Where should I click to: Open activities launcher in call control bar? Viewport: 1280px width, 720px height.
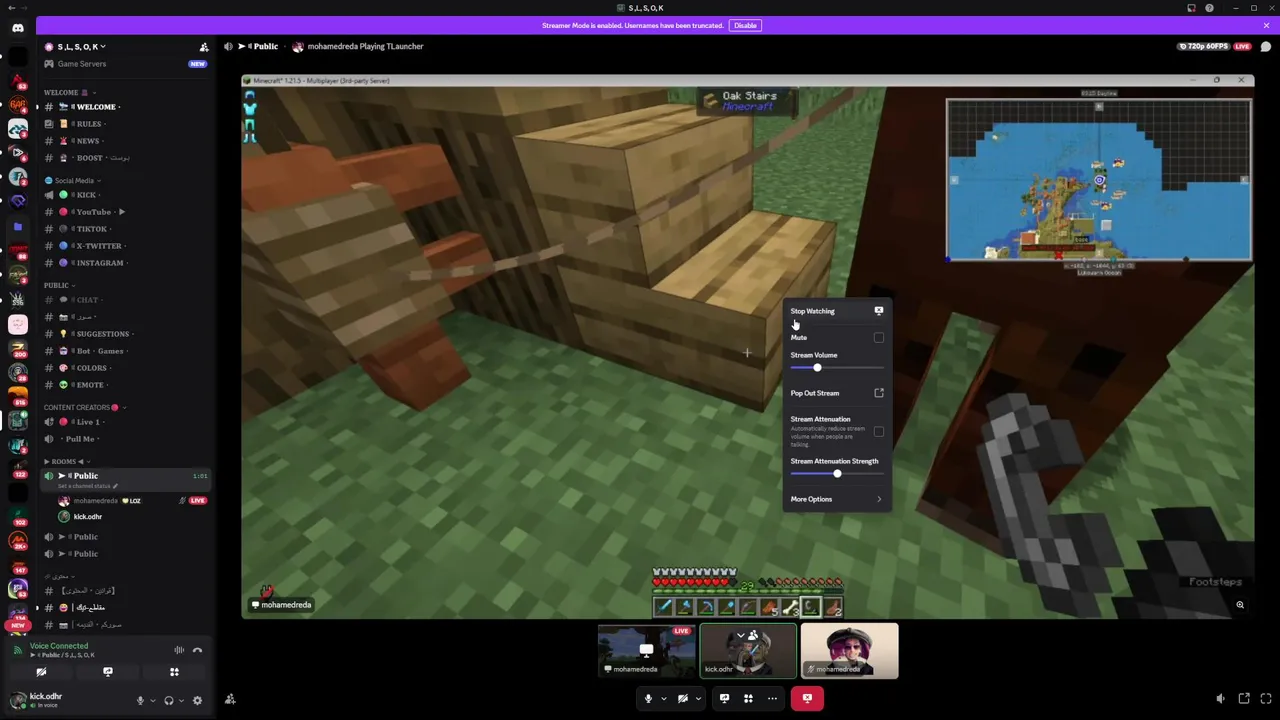tap(748, 698)
